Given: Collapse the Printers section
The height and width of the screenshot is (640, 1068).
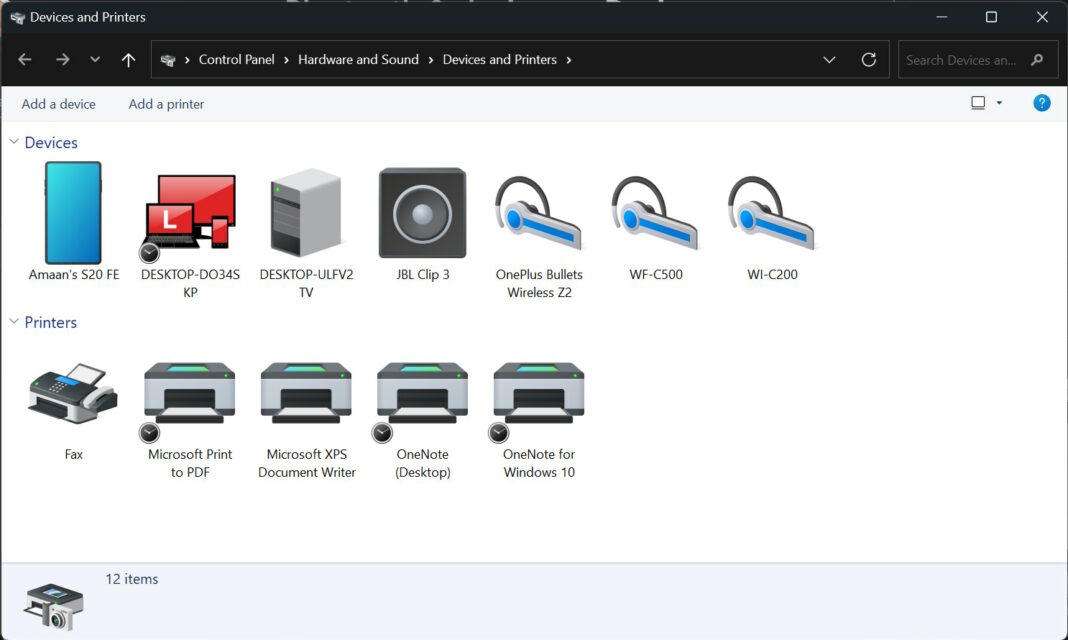Looking at the screenshot, I should pyautogui.click(x=13, y=322).
